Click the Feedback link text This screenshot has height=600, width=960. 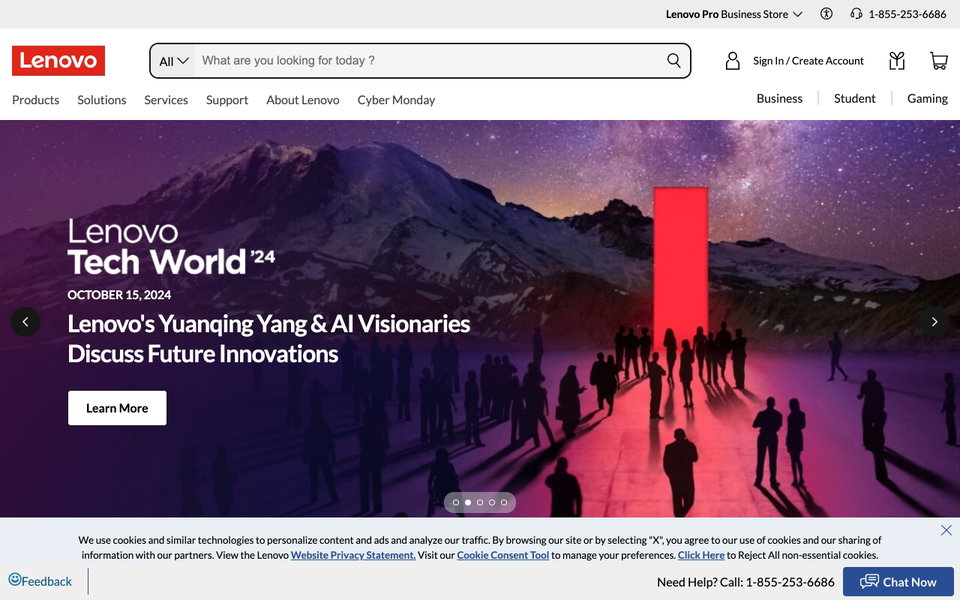pyautogui.click(x=47, y=582)
